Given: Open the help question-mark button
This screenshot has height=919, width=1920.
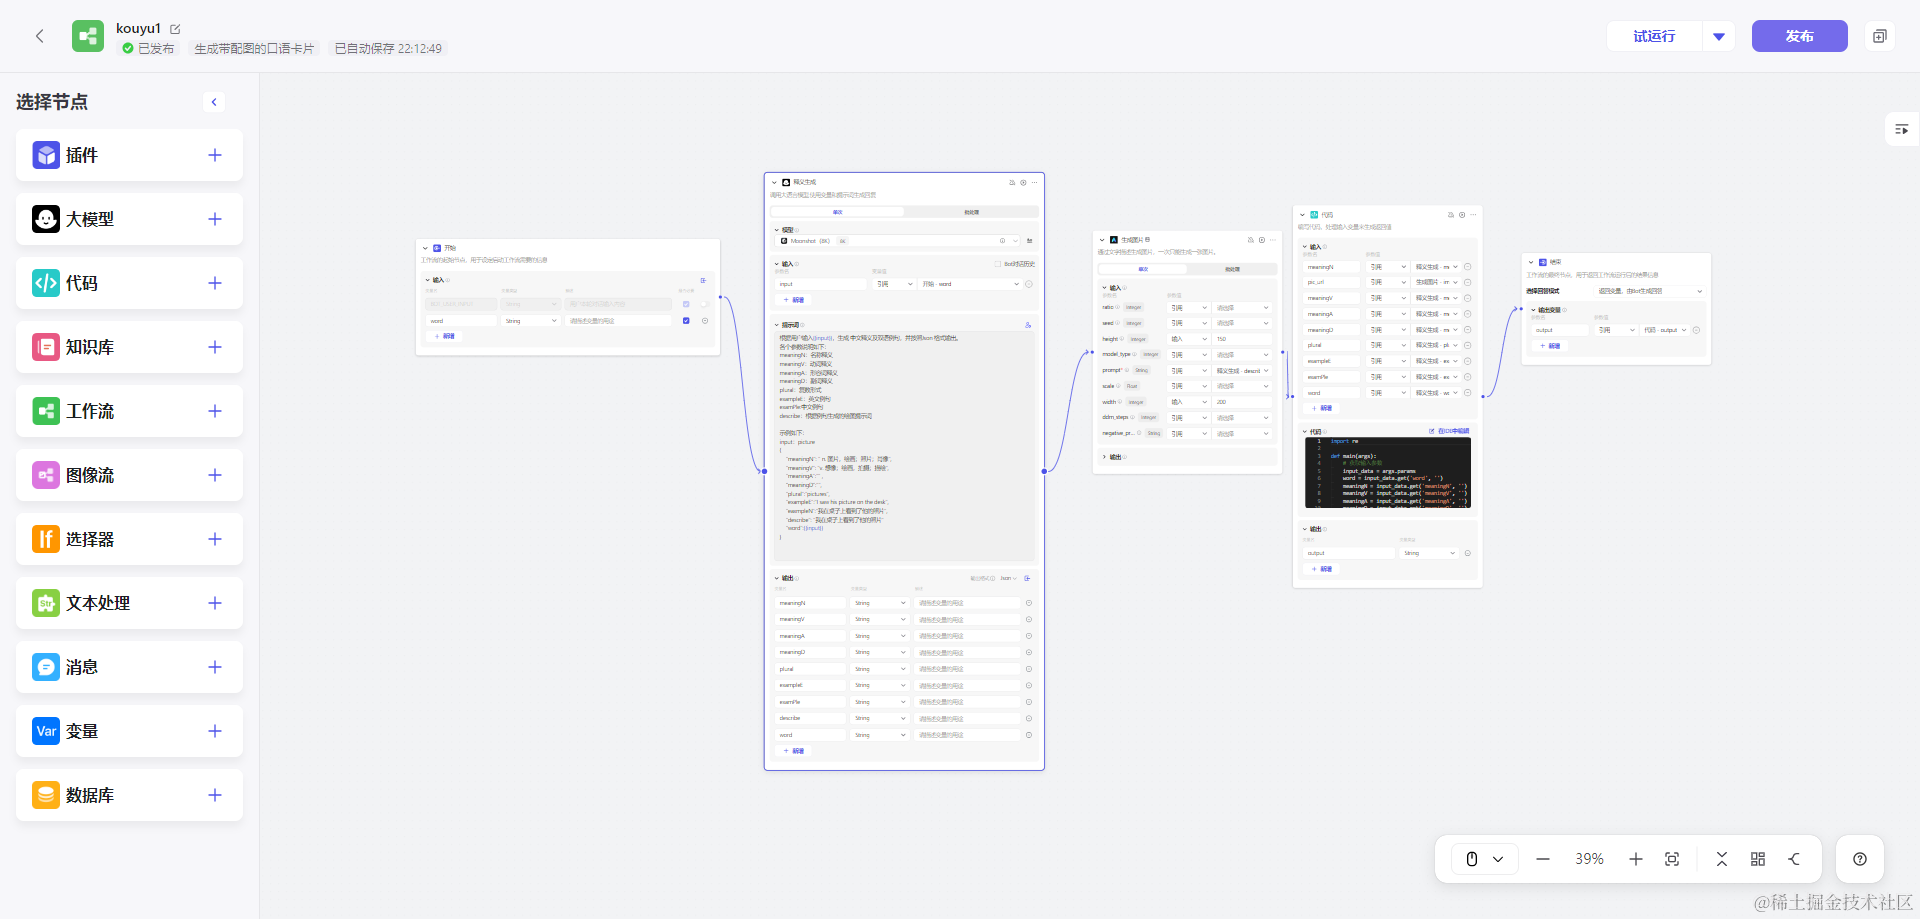Looking at the screenshot, I should pyautogui.click(x=1860, y=859).
